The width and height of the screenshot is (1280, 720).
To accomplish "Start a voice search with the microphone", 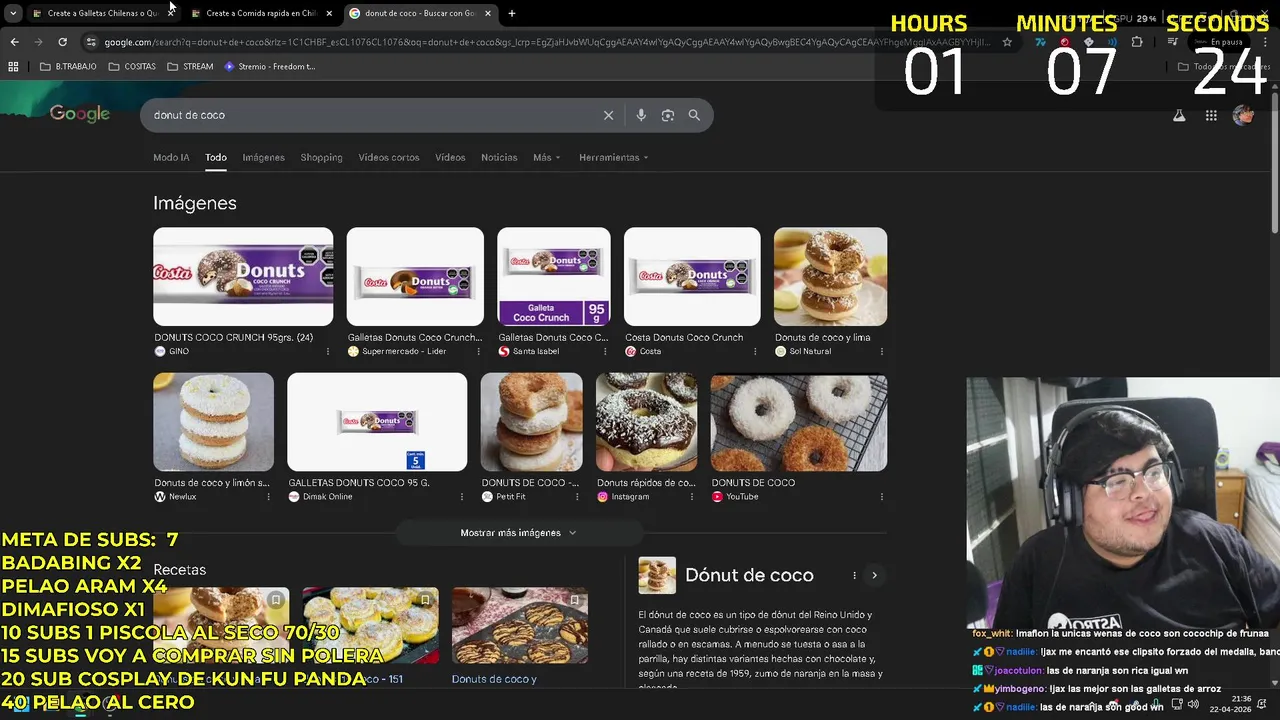I will 641,115.
